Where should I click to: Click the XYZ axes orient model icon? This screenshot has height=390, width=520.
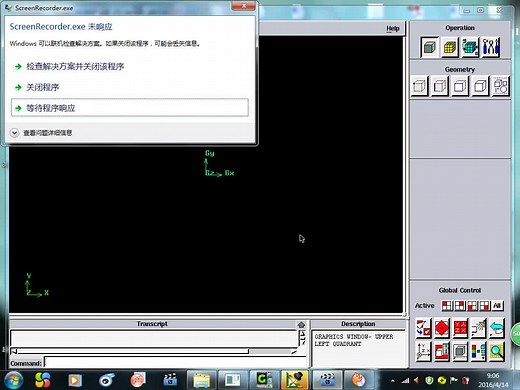[x=423, y=352]
